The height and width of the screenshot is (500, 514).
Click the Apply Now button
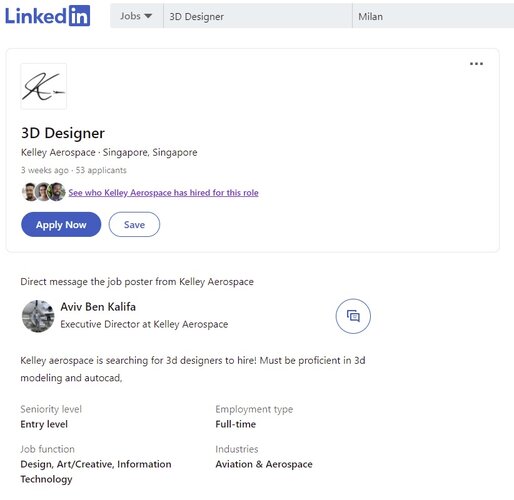tap(61, 224)
